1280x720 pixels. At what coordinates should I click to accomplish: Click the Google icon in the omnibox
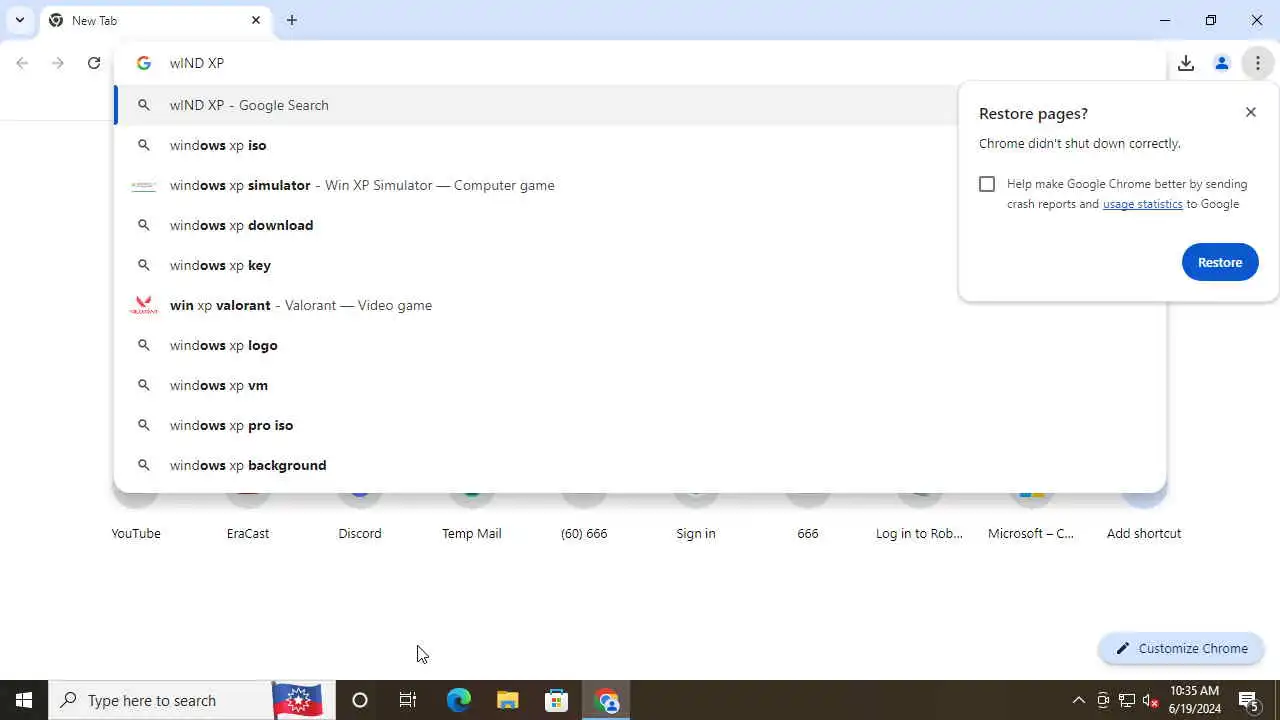pyautogui.click(x=144, y=63)
